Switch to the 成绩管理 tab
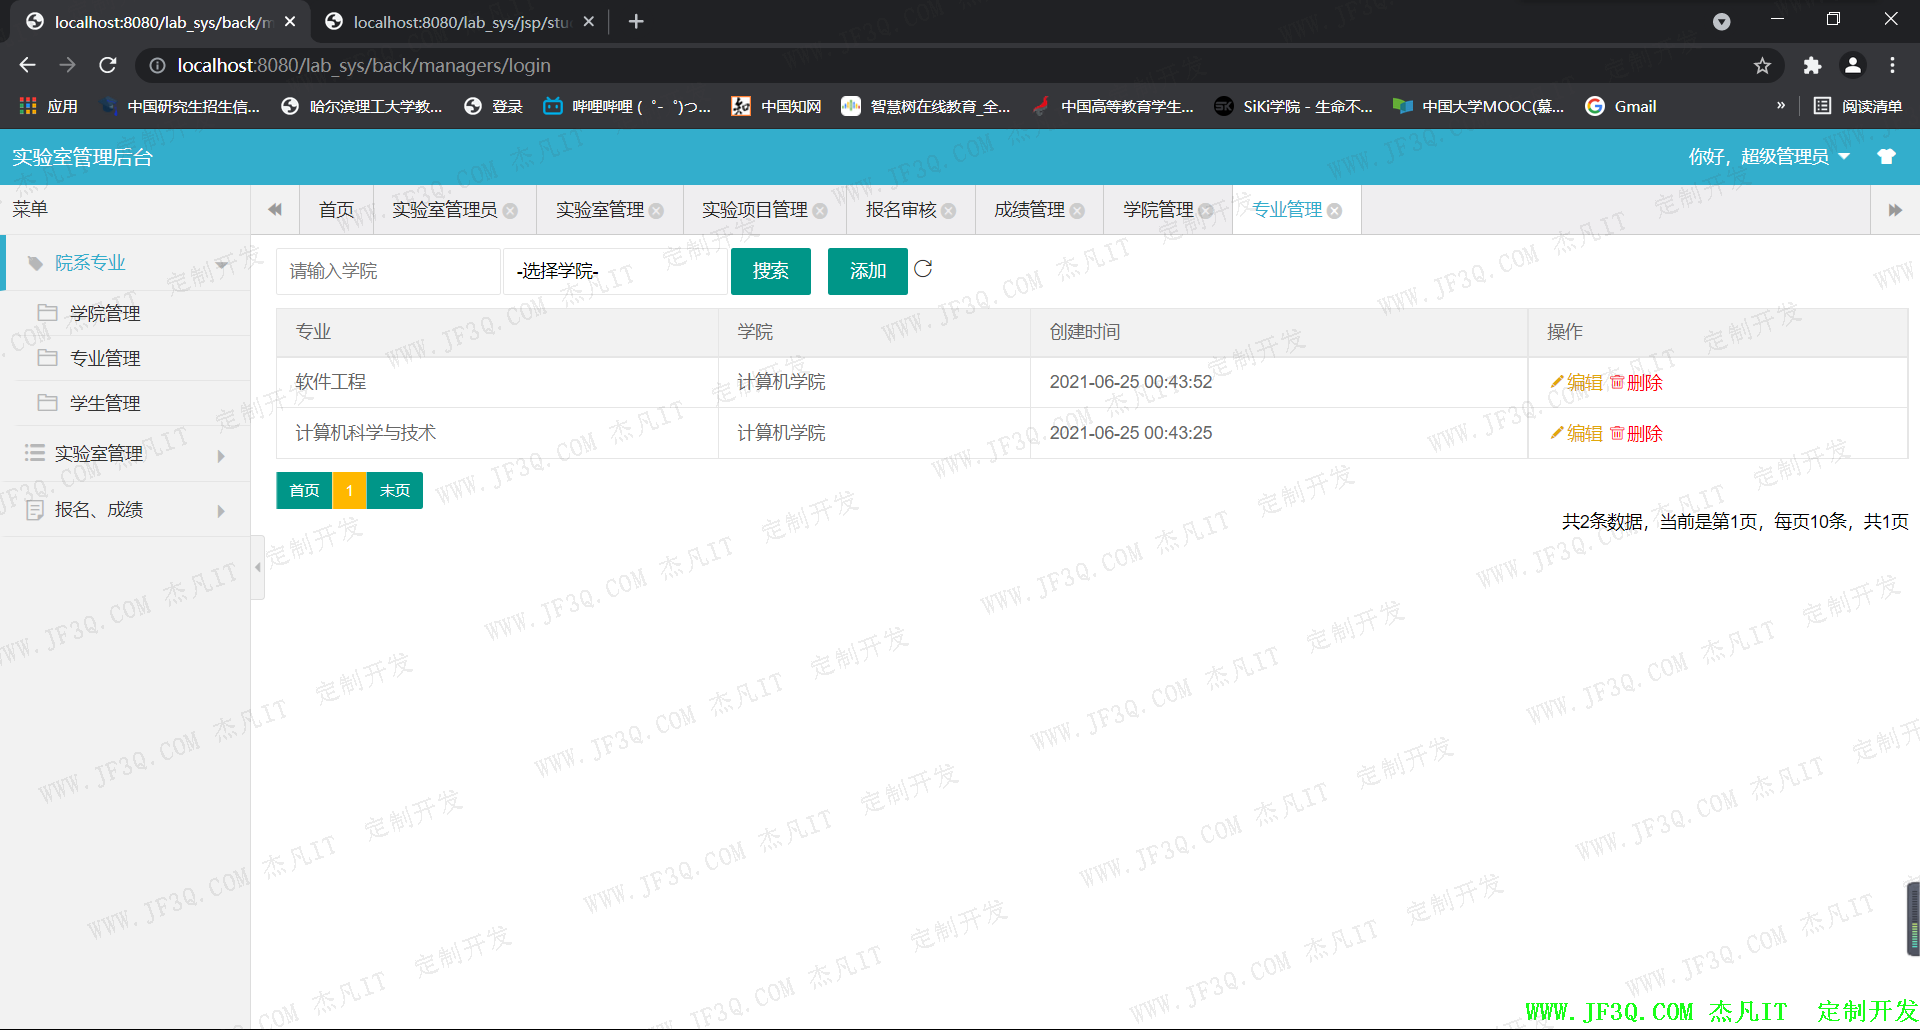1920x1030 pixels. click(x=1029, y=210)
